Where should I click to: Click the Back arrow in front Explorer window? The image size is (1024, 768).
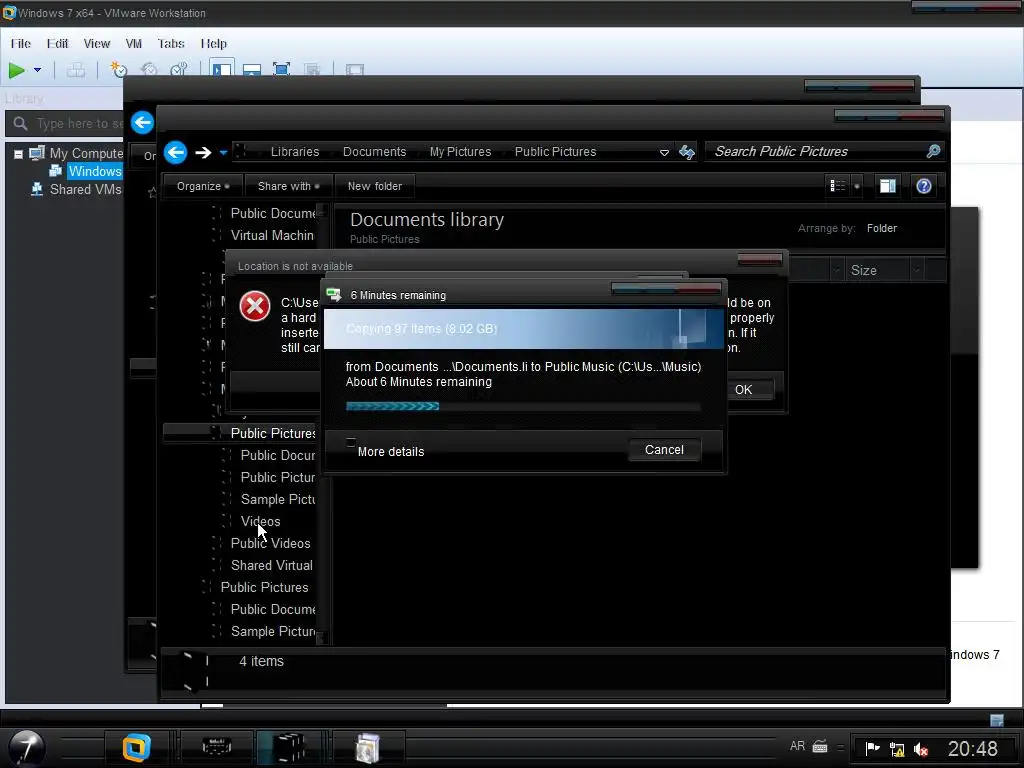[175, 152]
